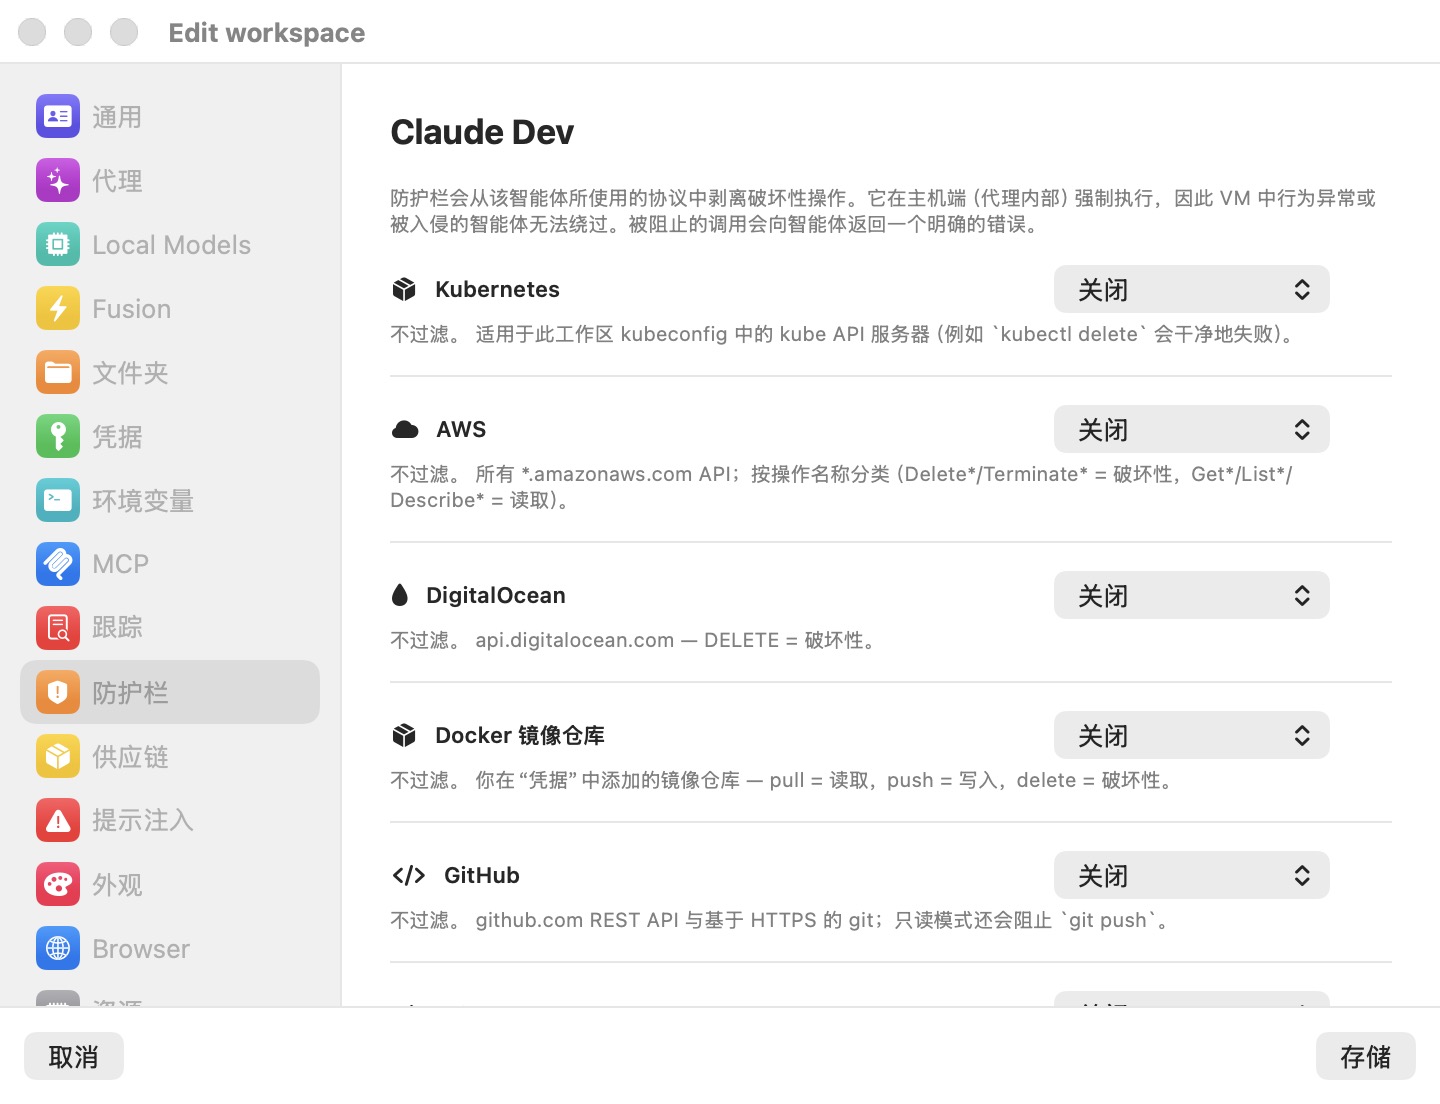Select the 代理 sparkle icon
The image size is (1440, 1104).
coord(58,181)
